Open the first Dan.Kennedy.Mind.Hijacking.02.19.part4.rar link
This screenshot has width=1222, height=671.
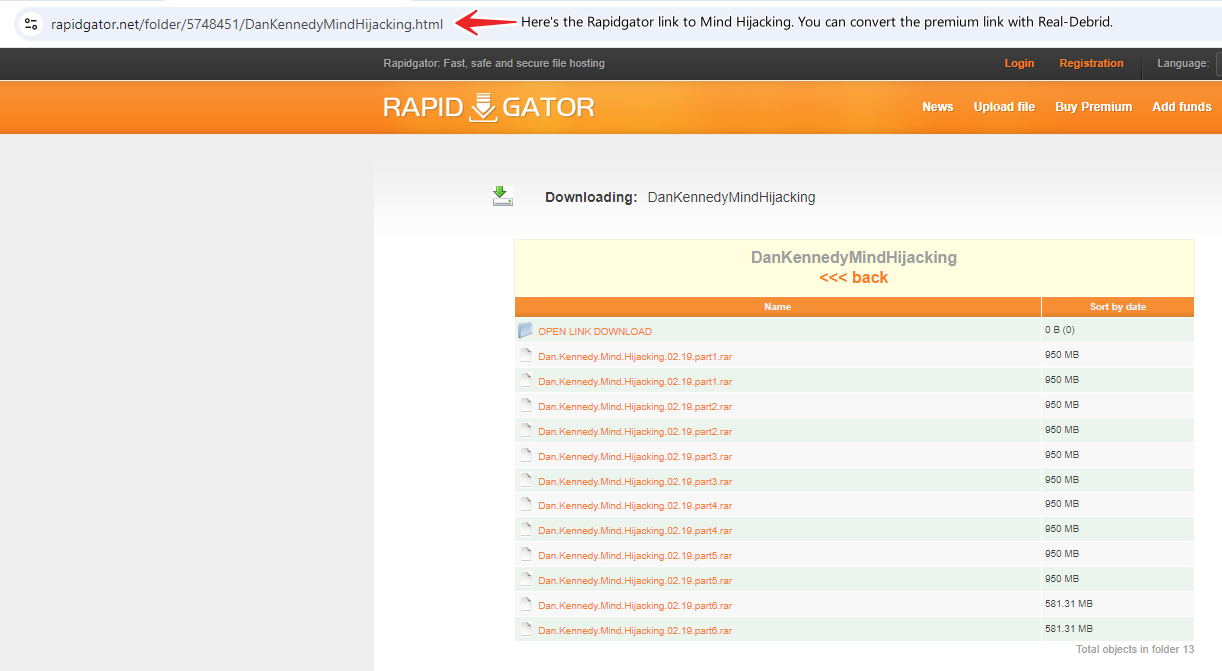[635, 506]
